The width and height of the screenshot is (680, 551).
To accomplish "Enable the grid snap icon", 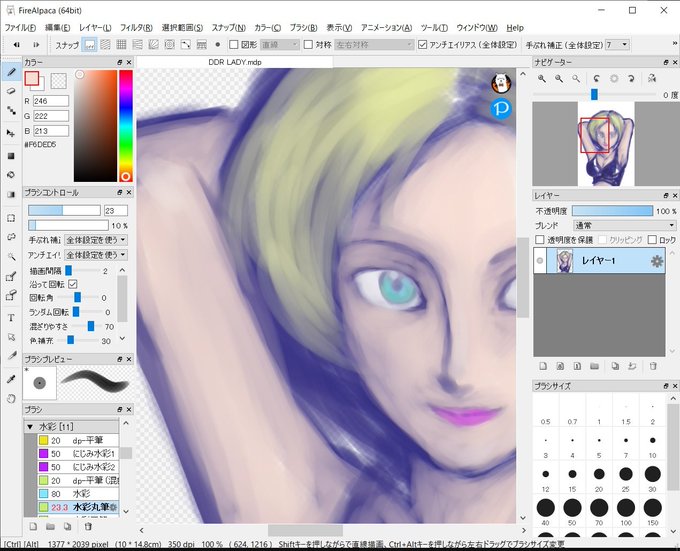I will pos(121,45).
